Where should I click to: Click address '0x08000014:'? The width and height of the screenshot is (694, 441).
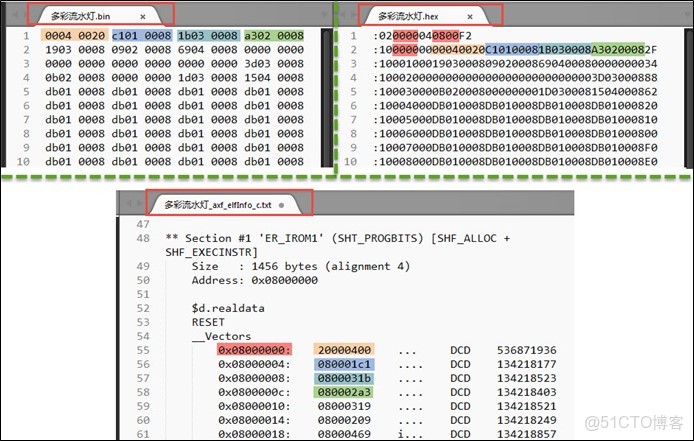coord(254,420)
